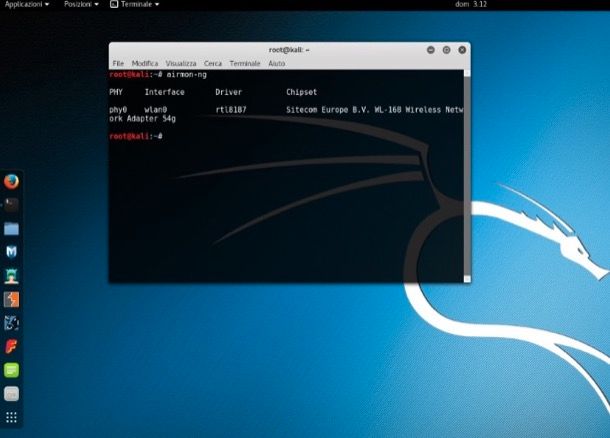Open the Aiuto menu
This screenshot has height=438, width=610.
[x=277, y=63]
